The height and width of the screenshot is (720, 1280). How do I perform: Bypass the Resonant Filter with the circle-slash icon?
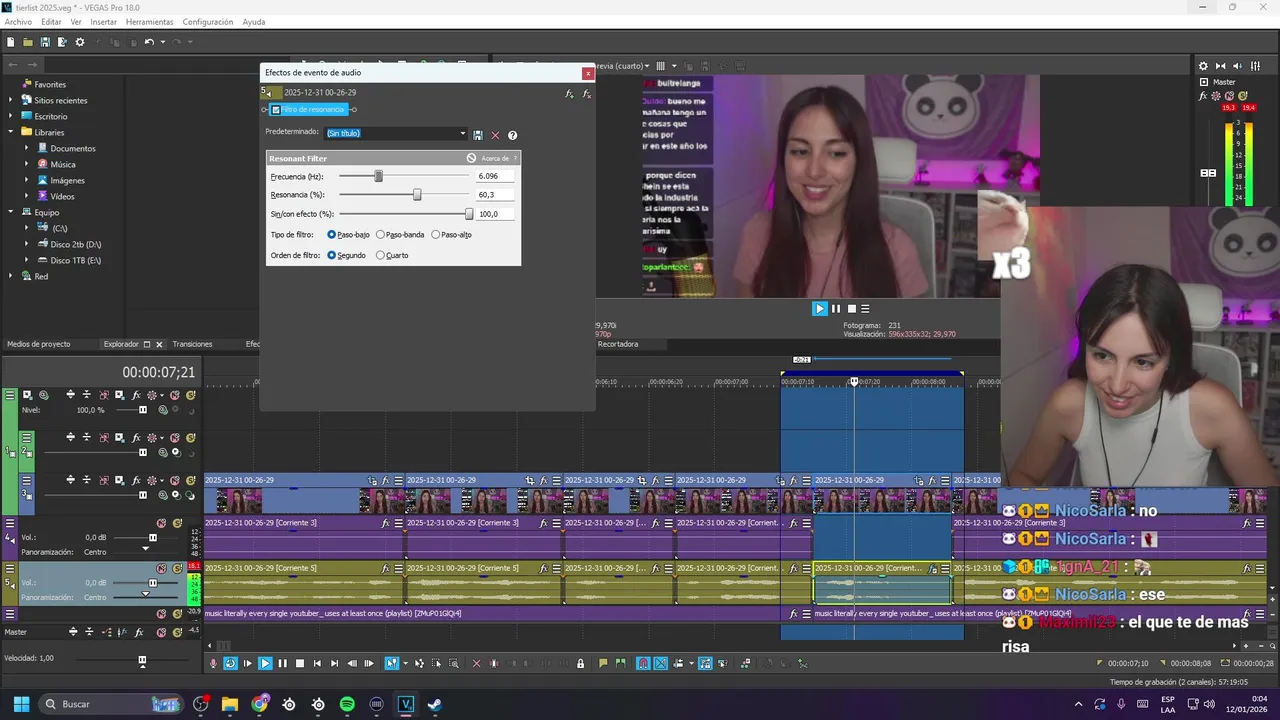coord(471,158)
